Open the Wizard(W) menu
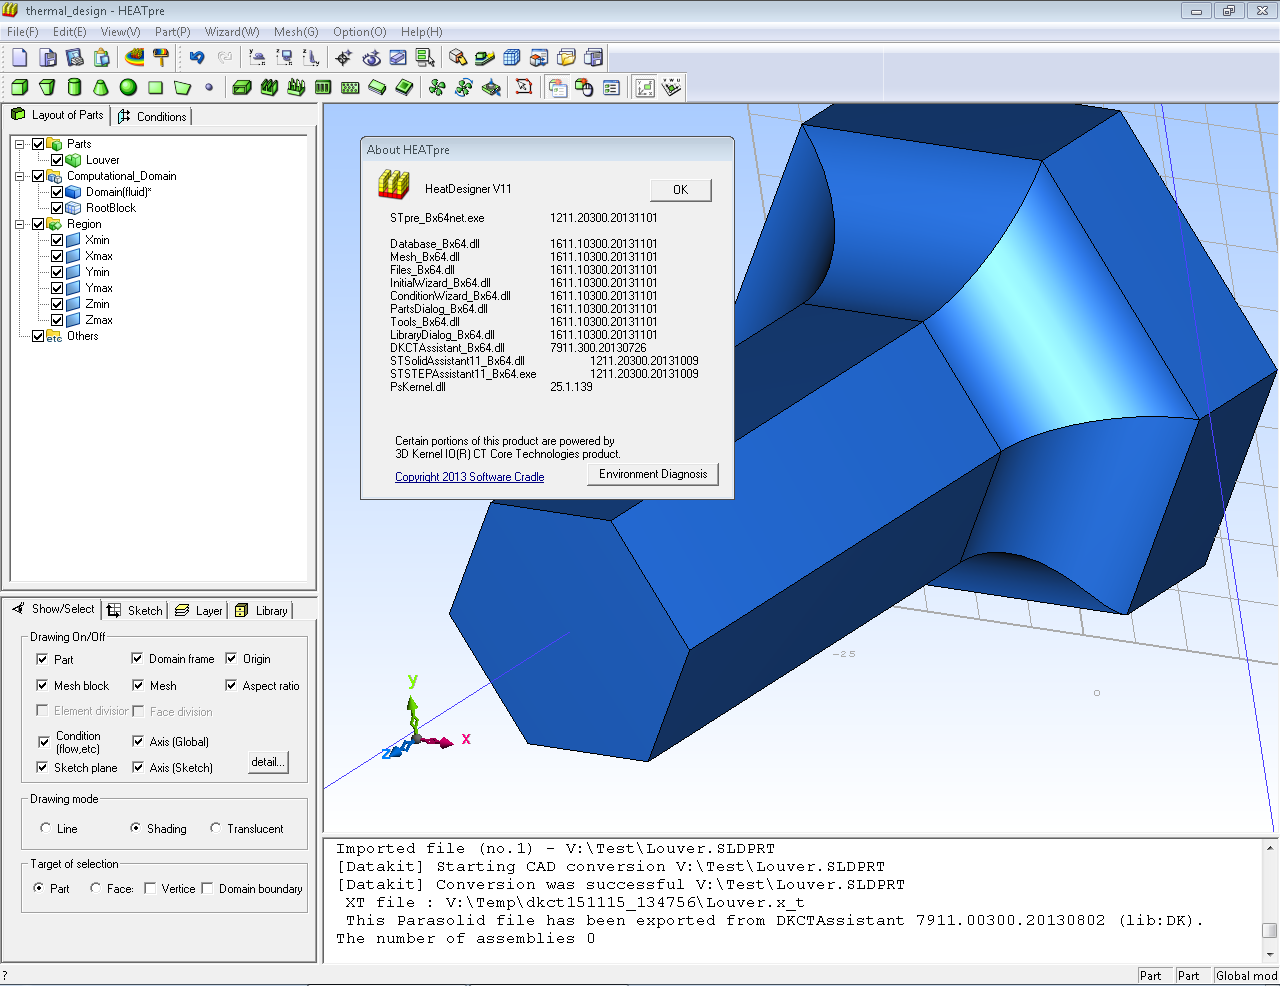 click(232, 32)
